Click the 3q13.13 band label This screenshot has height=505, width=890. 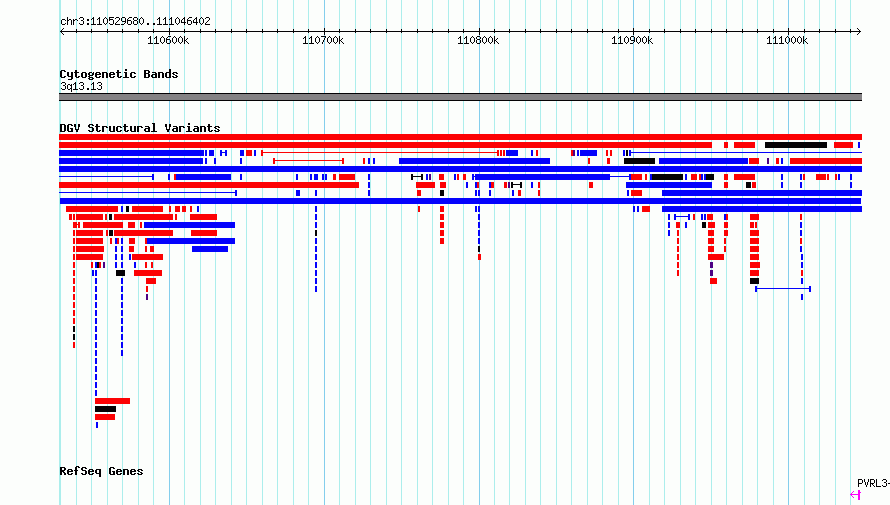[81, 86]
